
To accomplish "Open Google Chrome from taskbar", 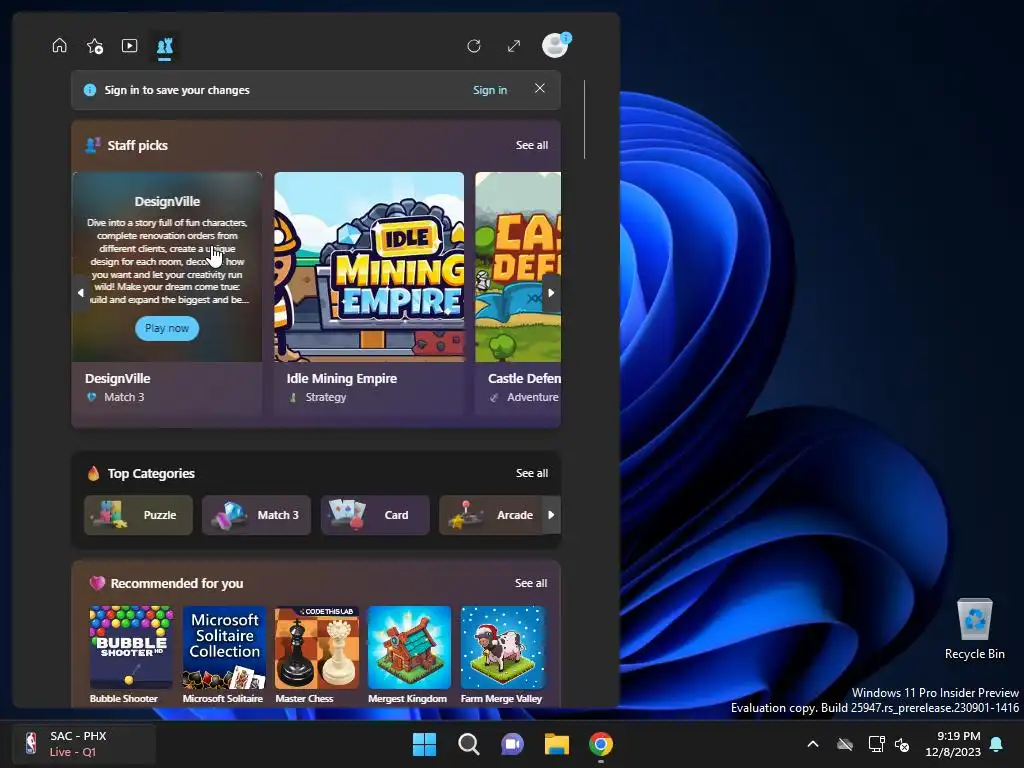I will [x=601, y=744].
